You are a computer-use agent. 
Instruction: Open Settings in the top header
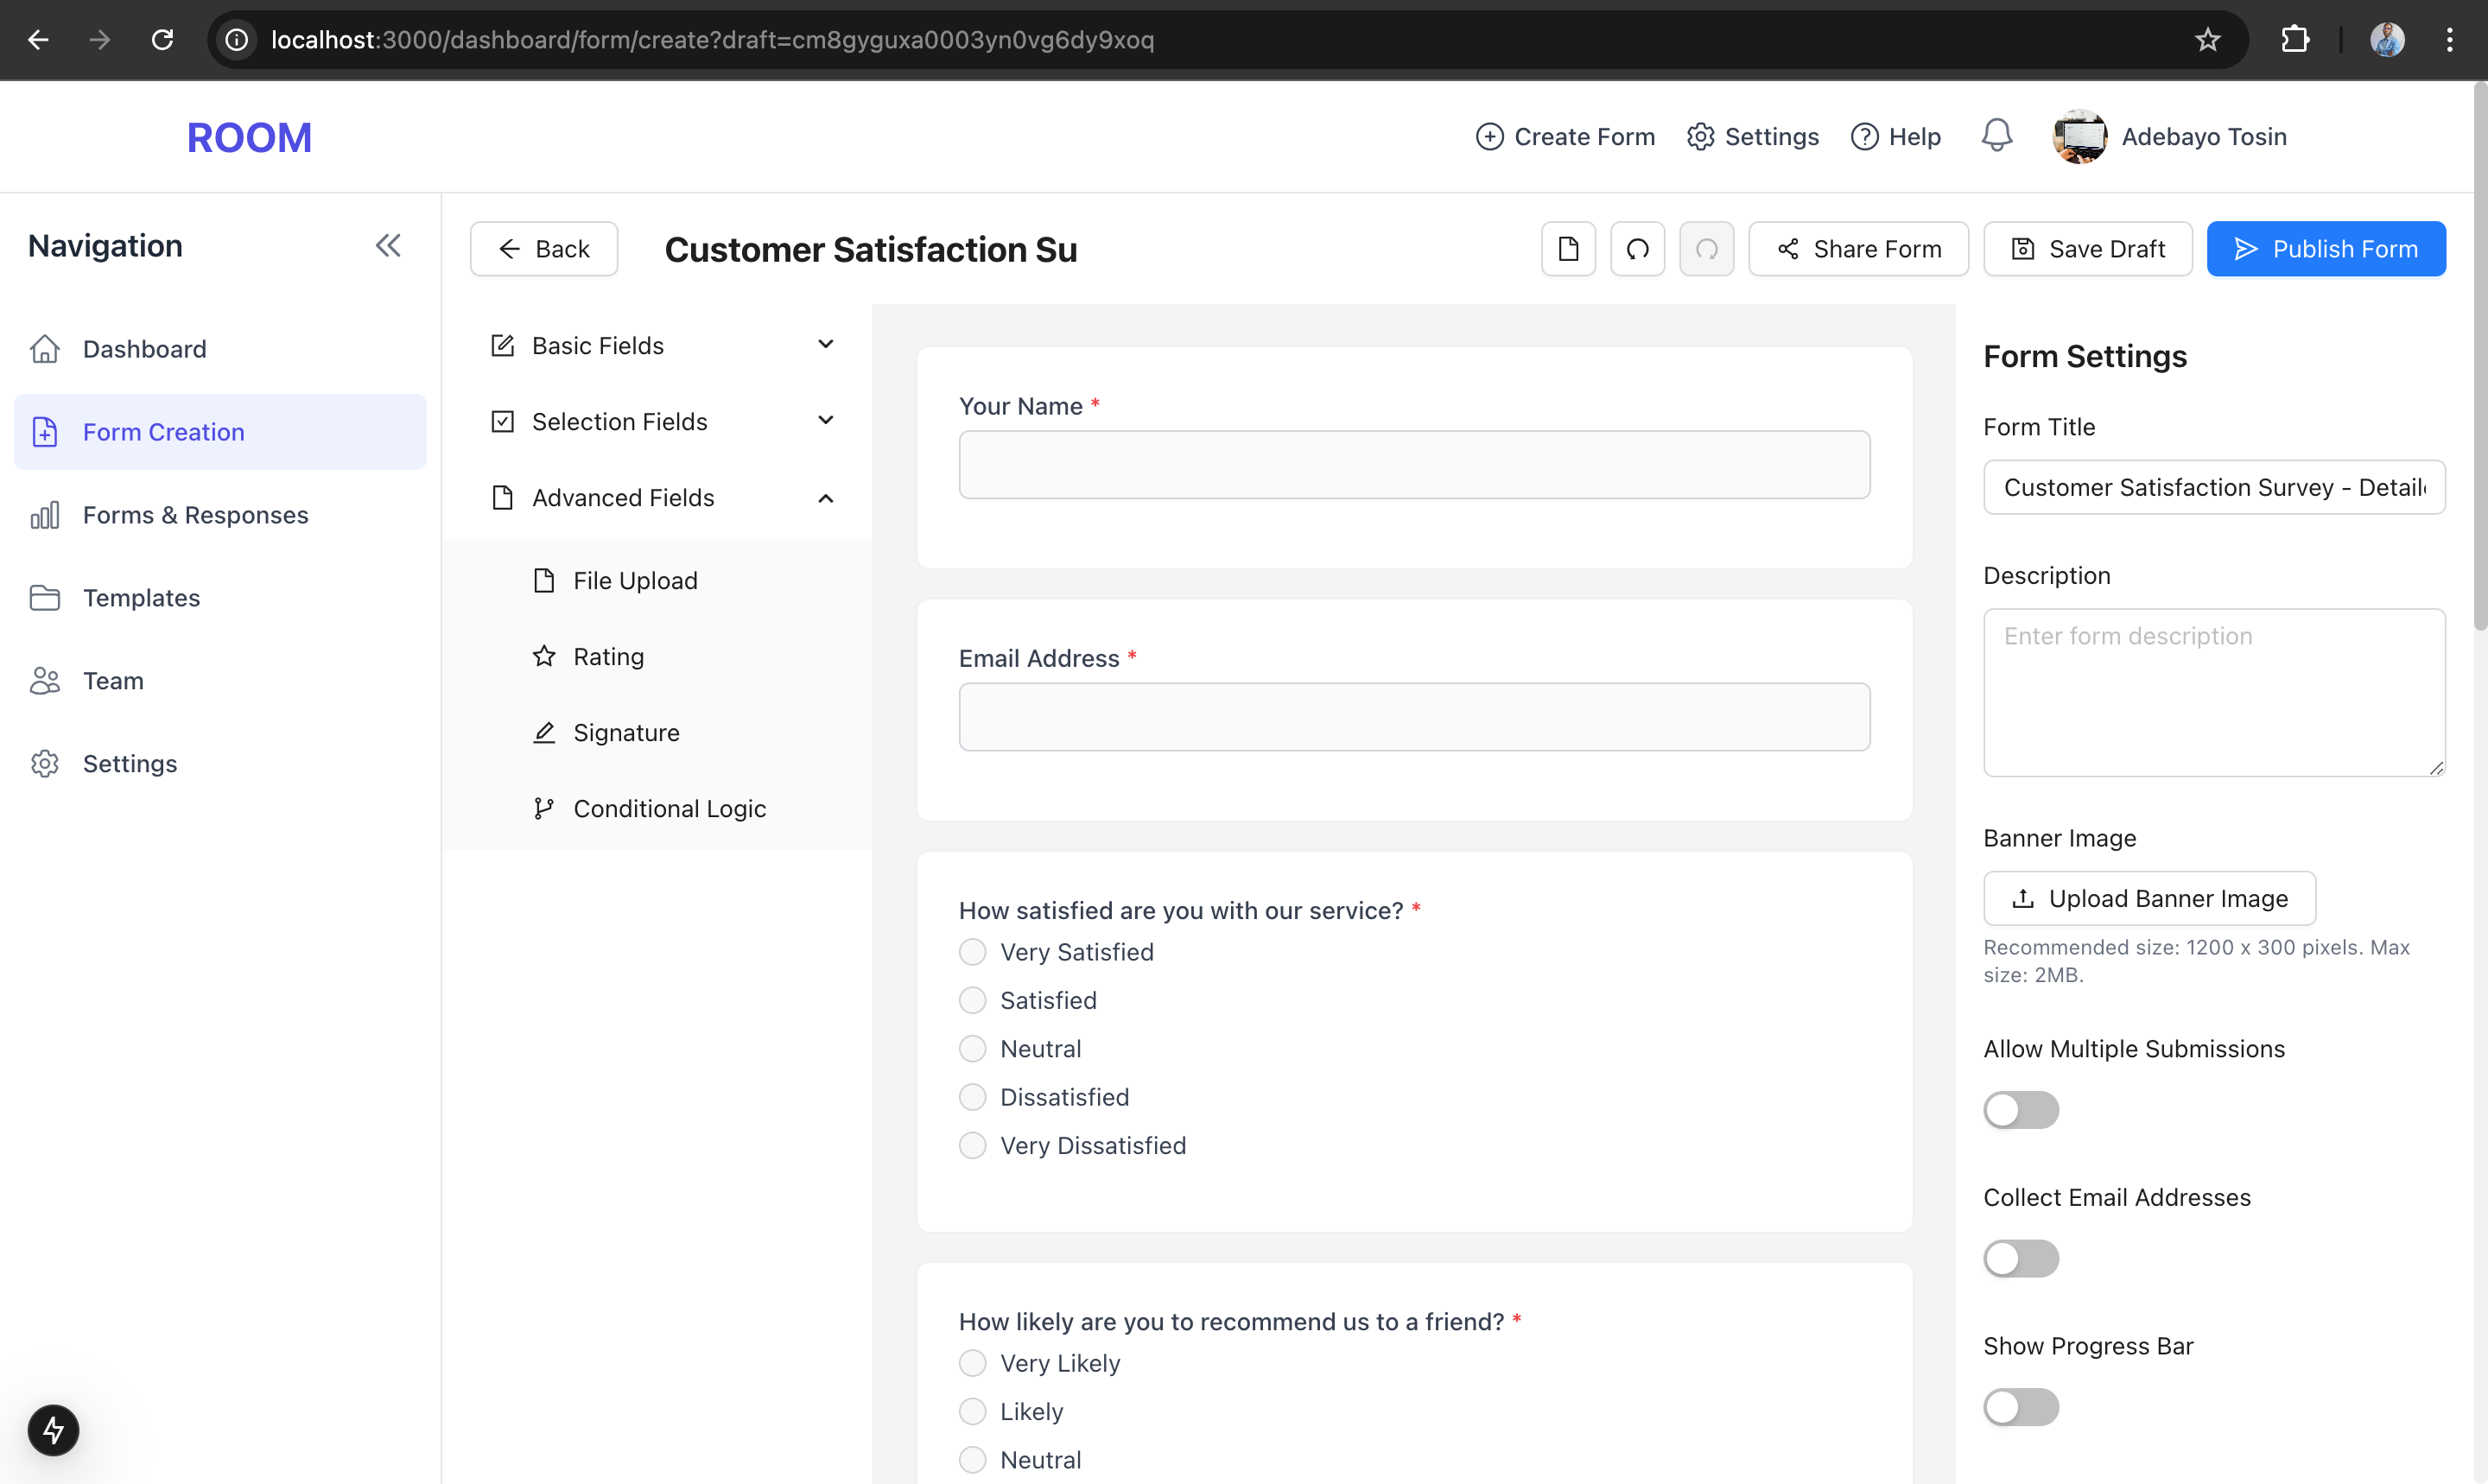click(1752, 136)
